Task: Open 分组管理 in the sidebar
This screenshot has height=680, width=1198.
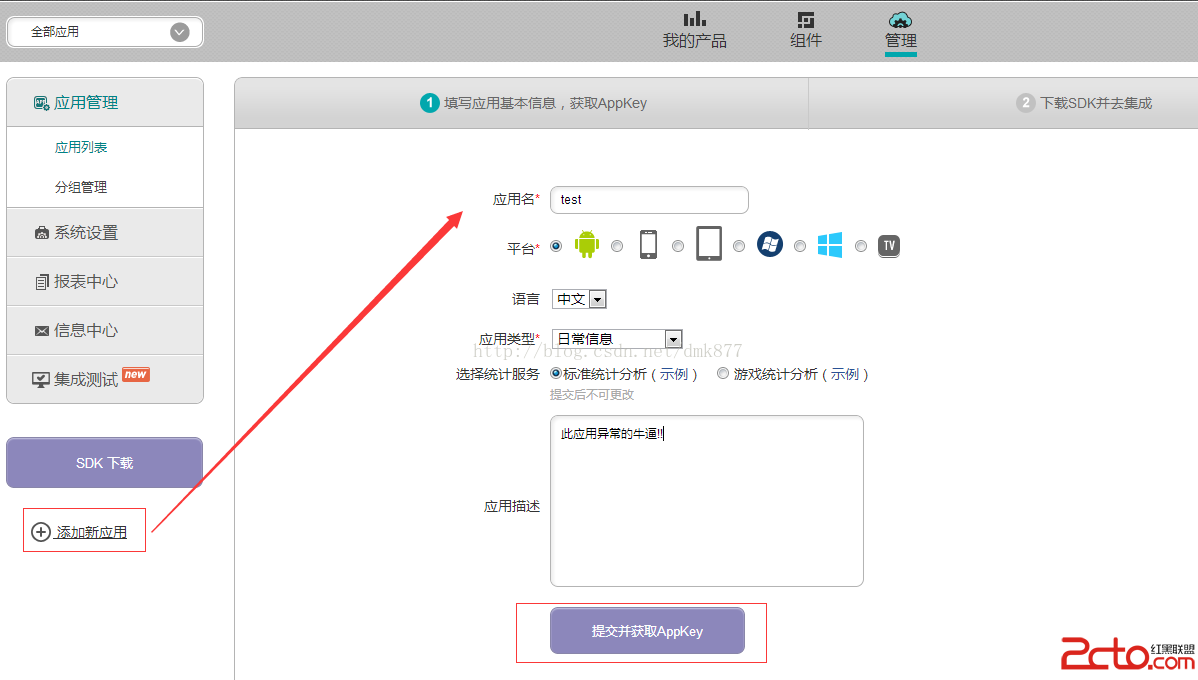Action: tap(81, 186)
